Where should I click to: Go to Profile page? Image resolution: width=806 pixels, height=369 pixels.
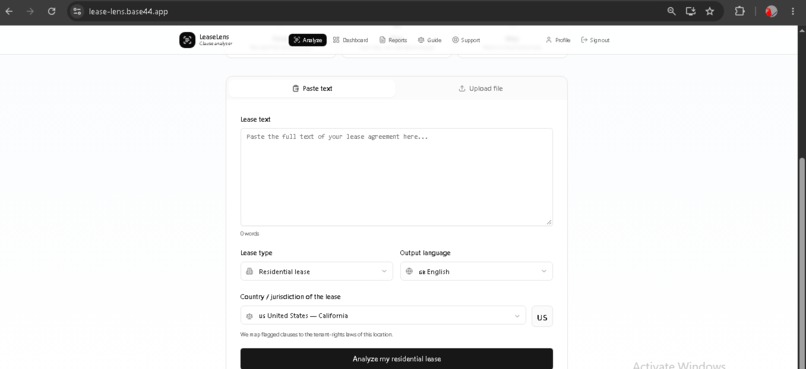coord(558,40)
